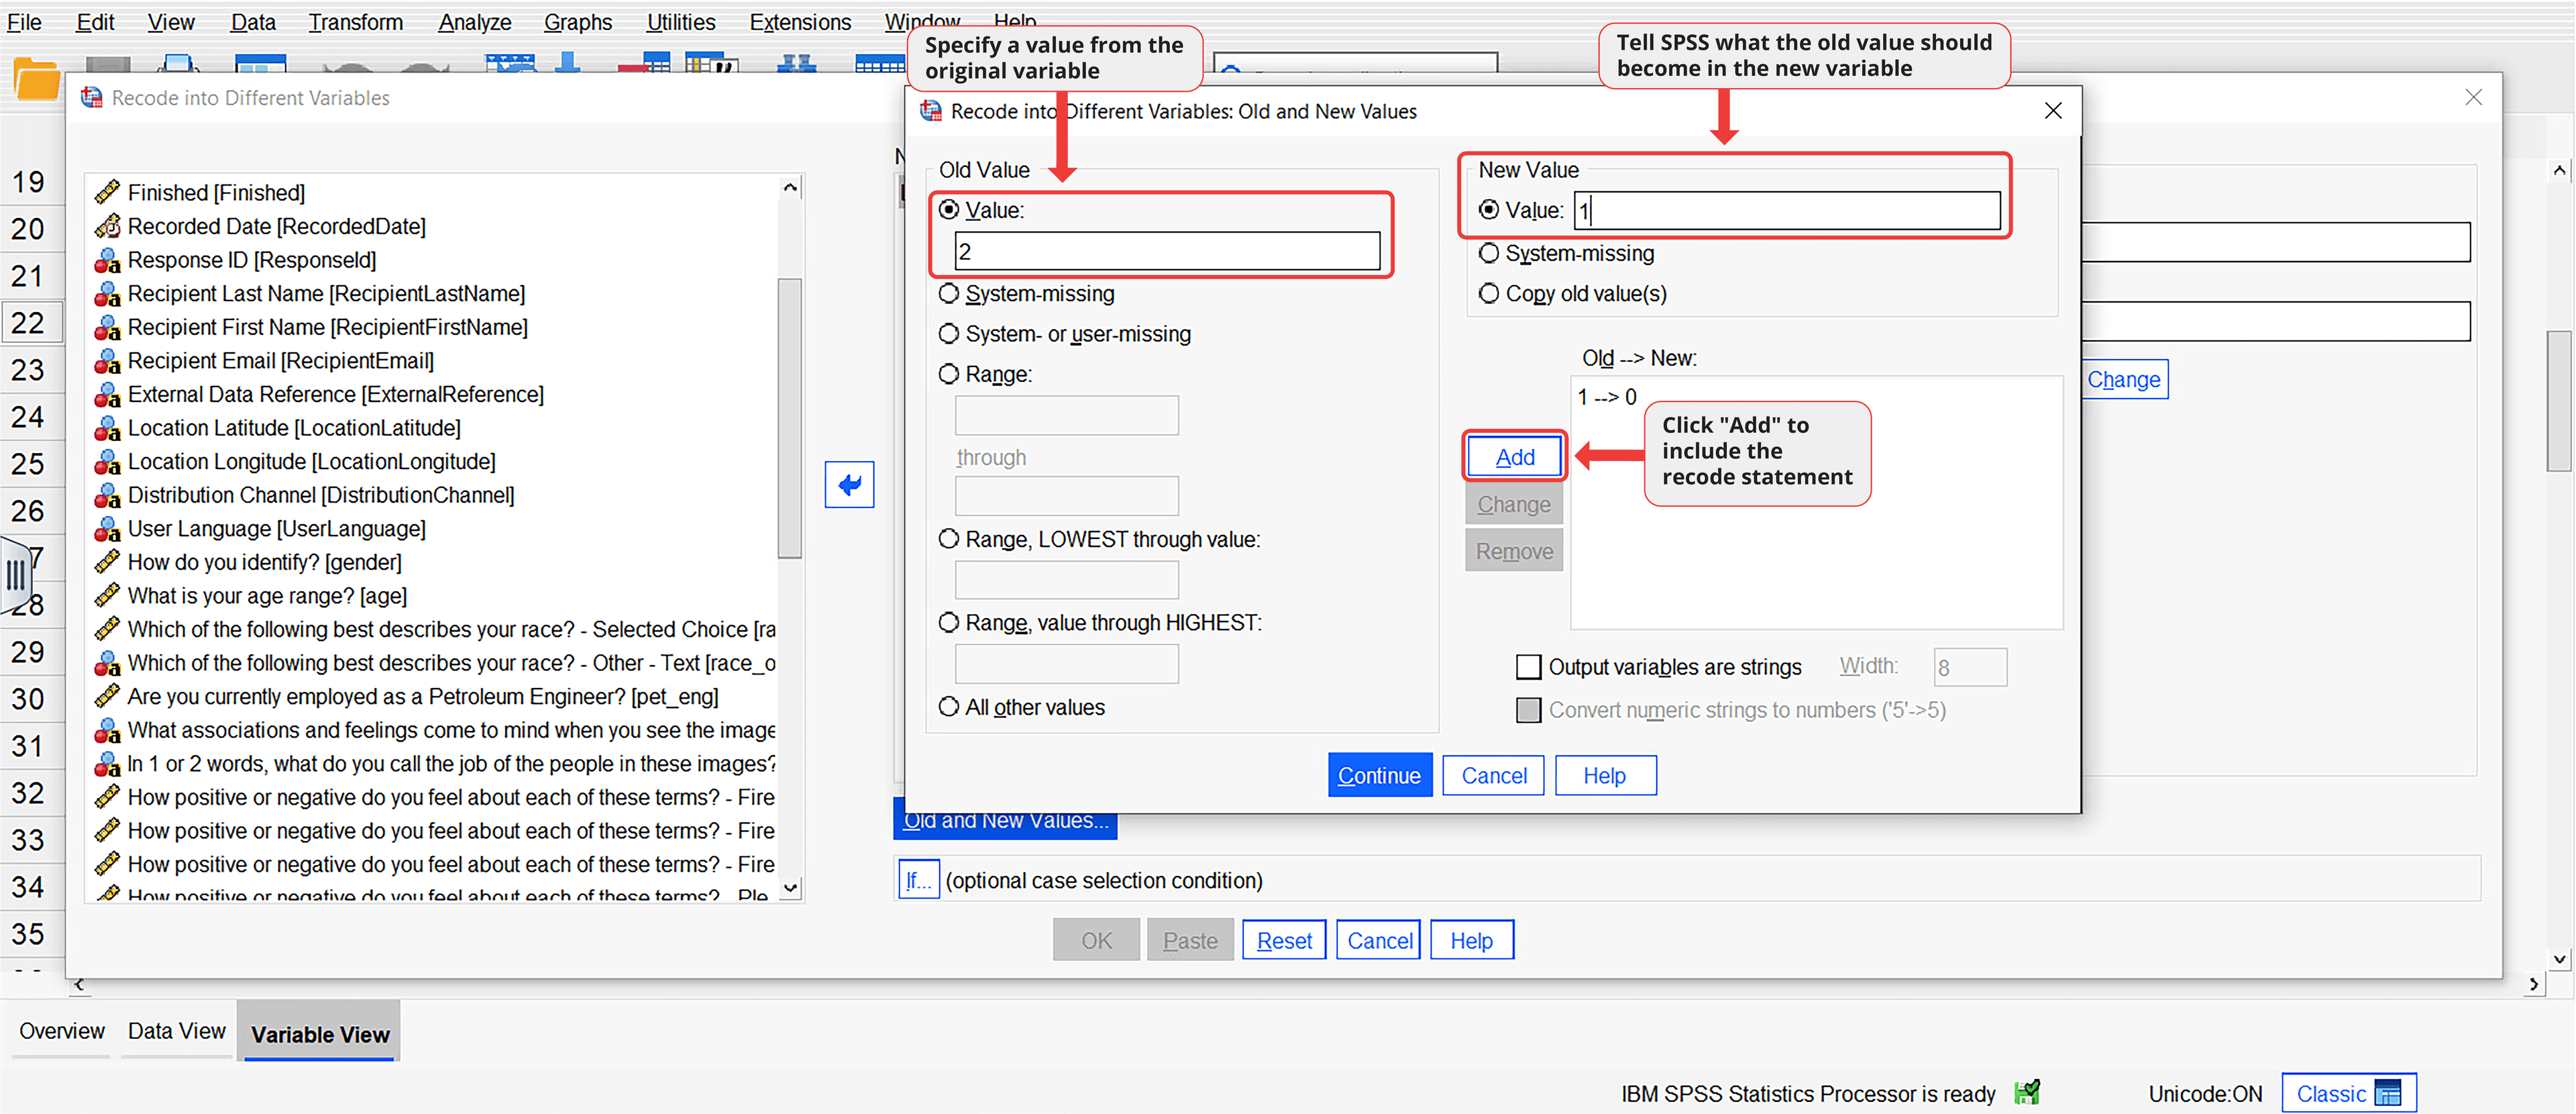Open the File menu

[x=24, y=22]
